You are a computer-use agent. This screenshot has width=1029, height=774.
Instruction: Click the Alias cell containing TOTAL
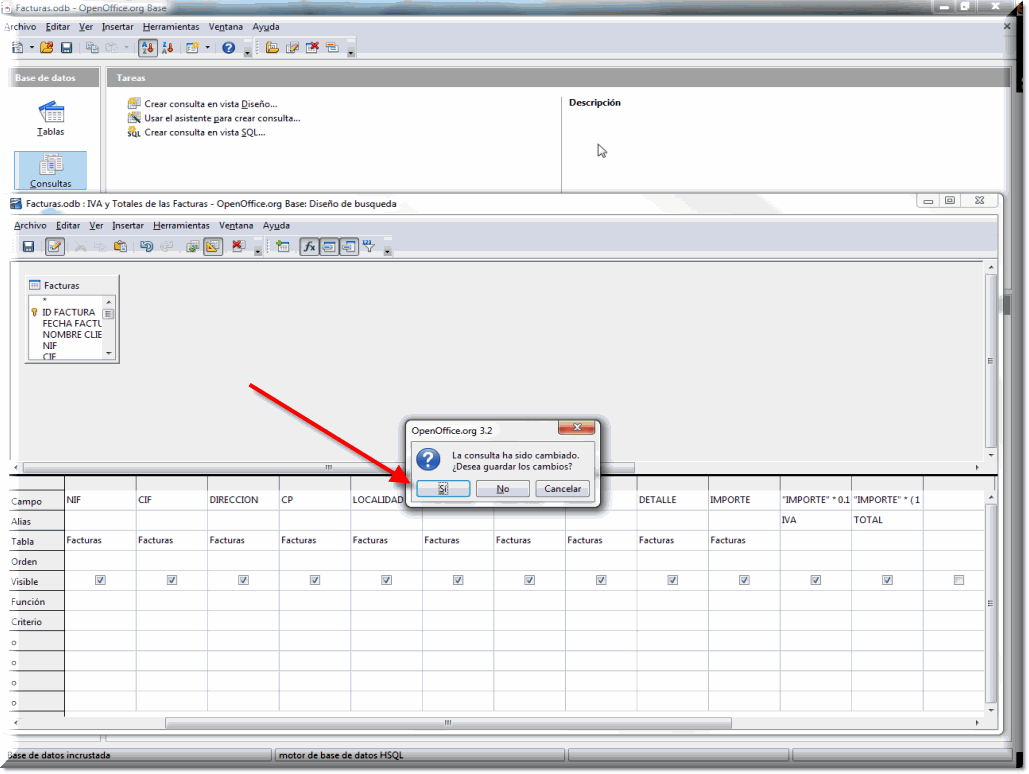click(x=887, y=520)
